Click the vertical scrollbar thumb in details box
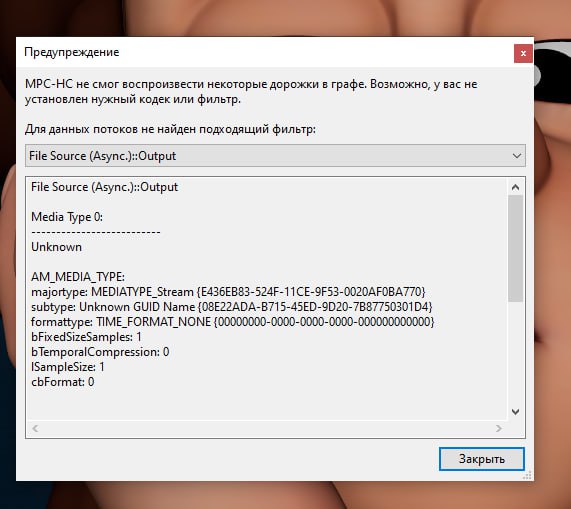The width and height of the screenshot is (571, 509). tap(515, 248)
